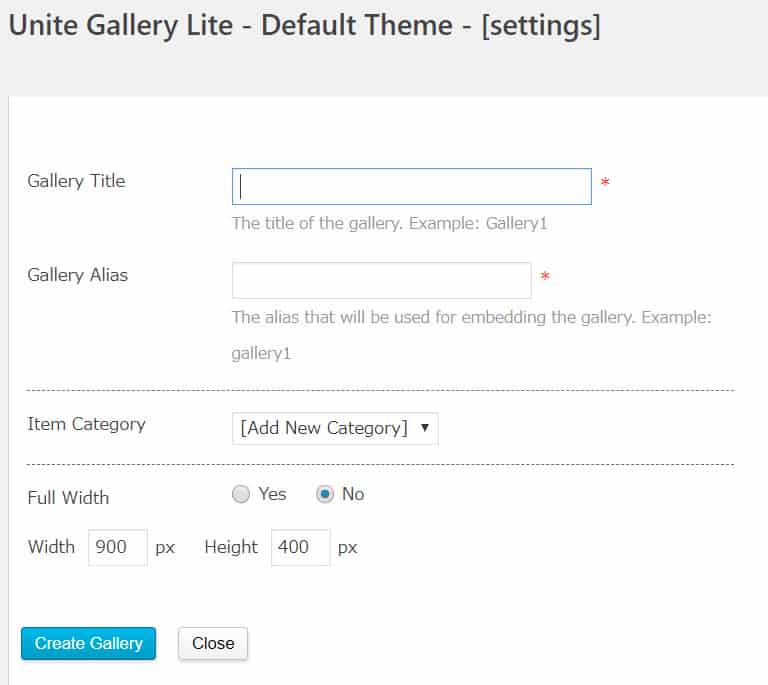
Task: Click into the Gallery Alias input box
Action: pos(382,281)
